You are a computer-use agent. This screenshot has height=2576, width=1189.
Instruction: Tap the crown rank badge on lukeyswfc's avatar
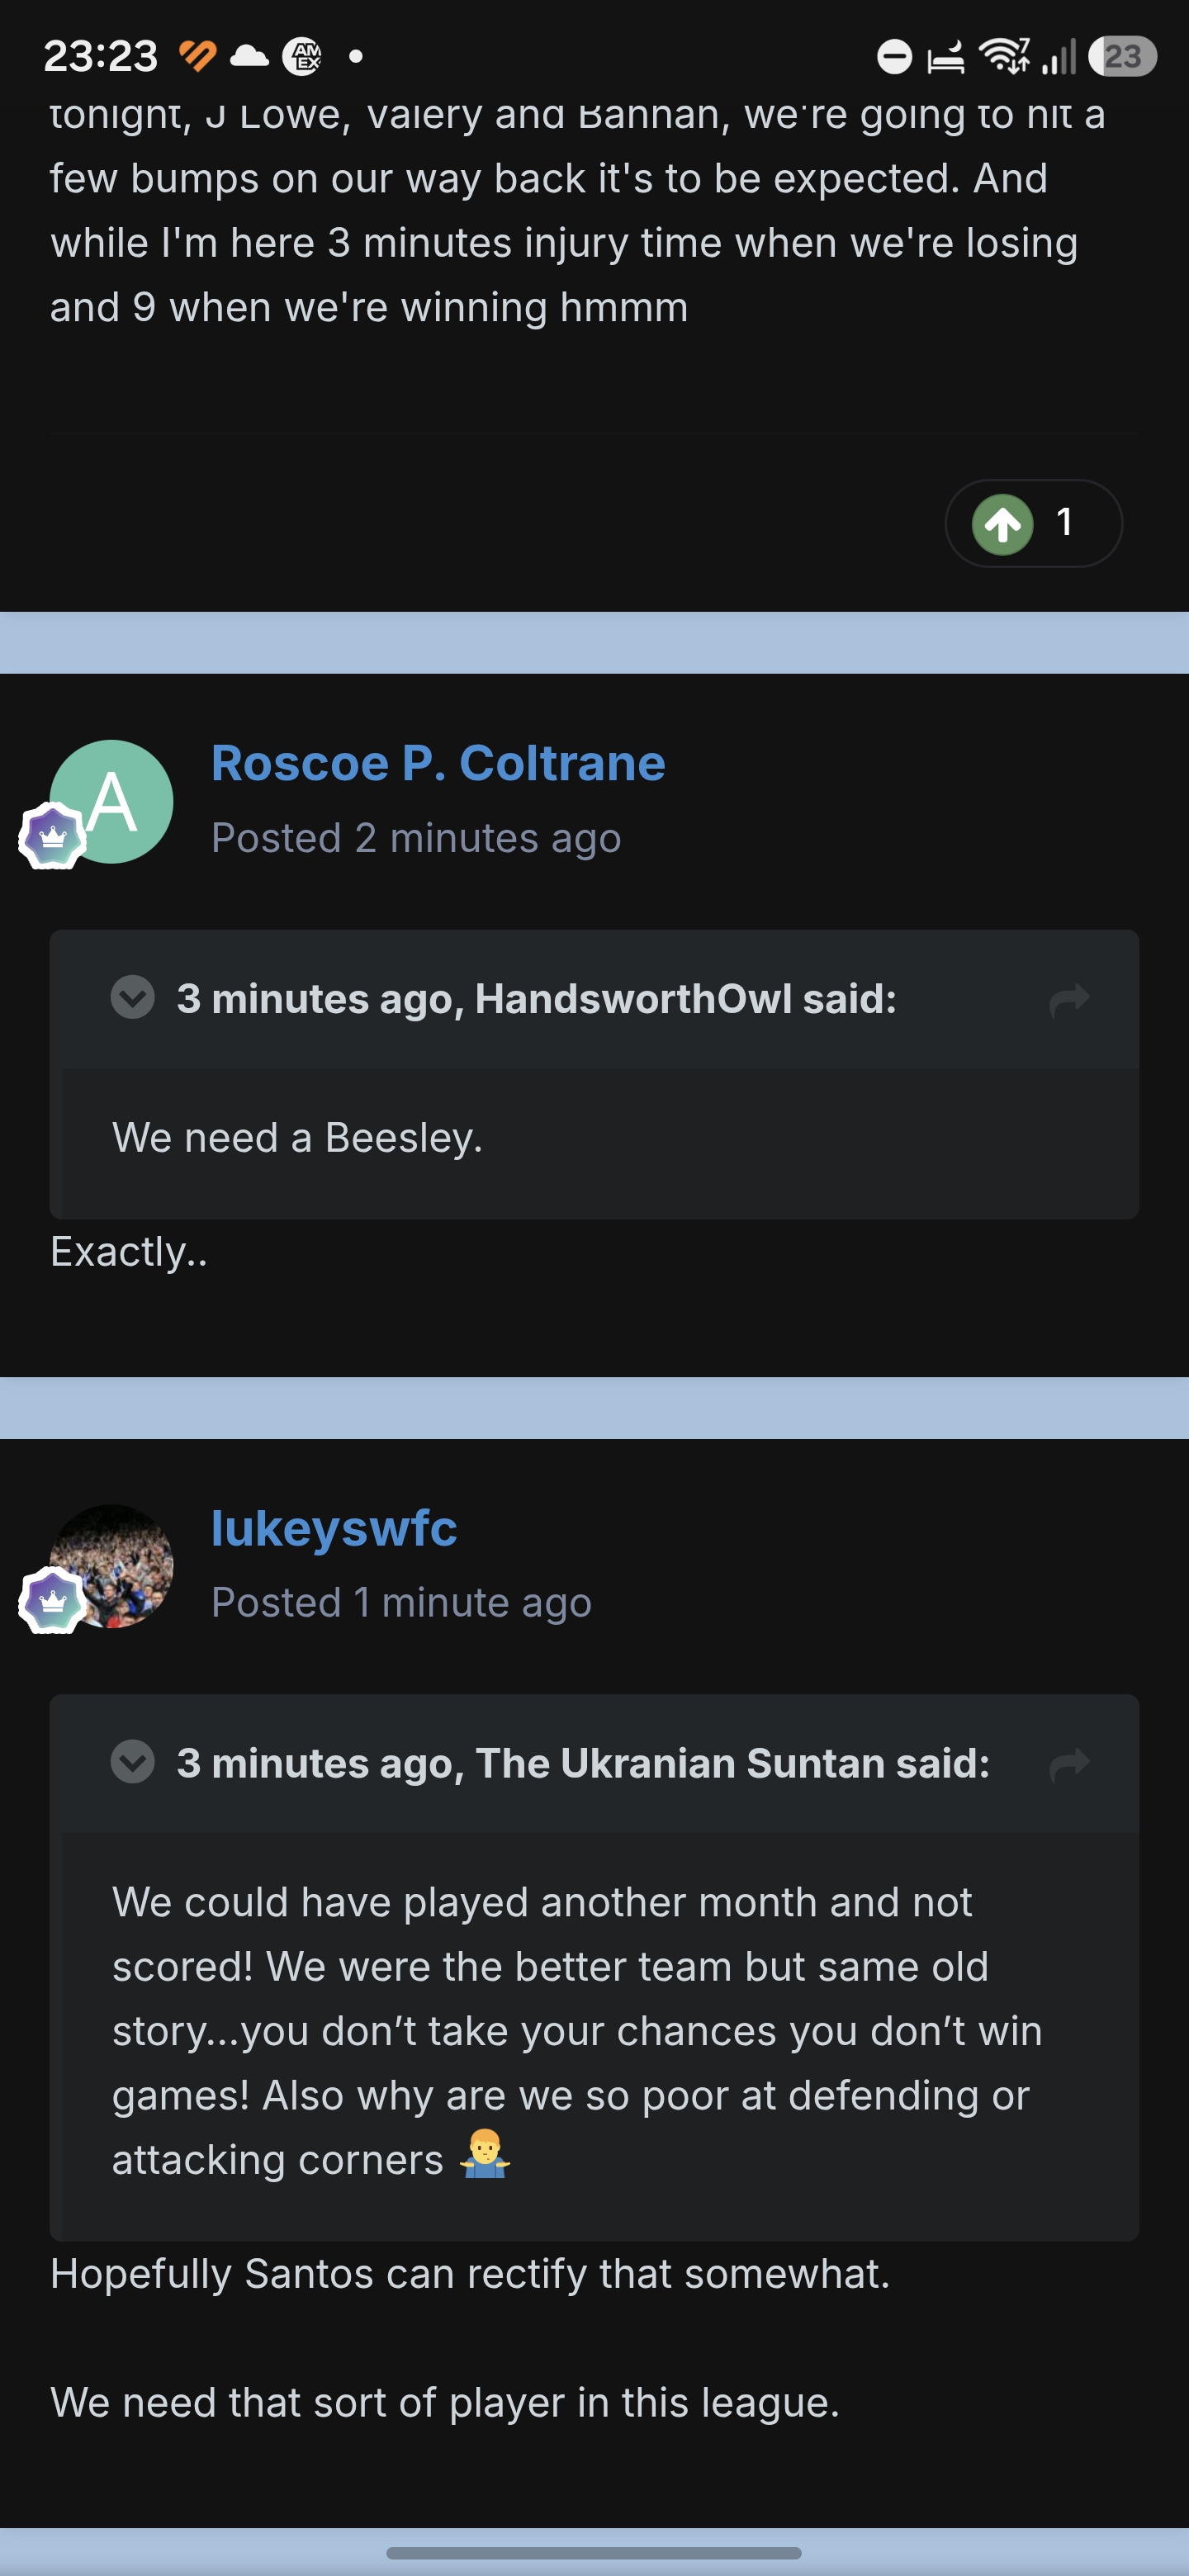click(x=53, y=1600)
